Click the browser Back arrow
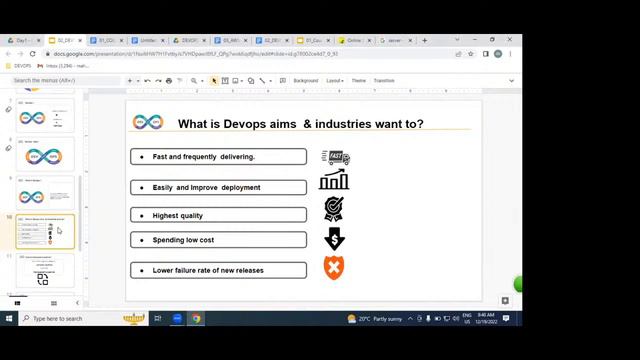Image resolution: width=640 pixels, height=360 pixels. pyautogui.click(x=9, y=54)
